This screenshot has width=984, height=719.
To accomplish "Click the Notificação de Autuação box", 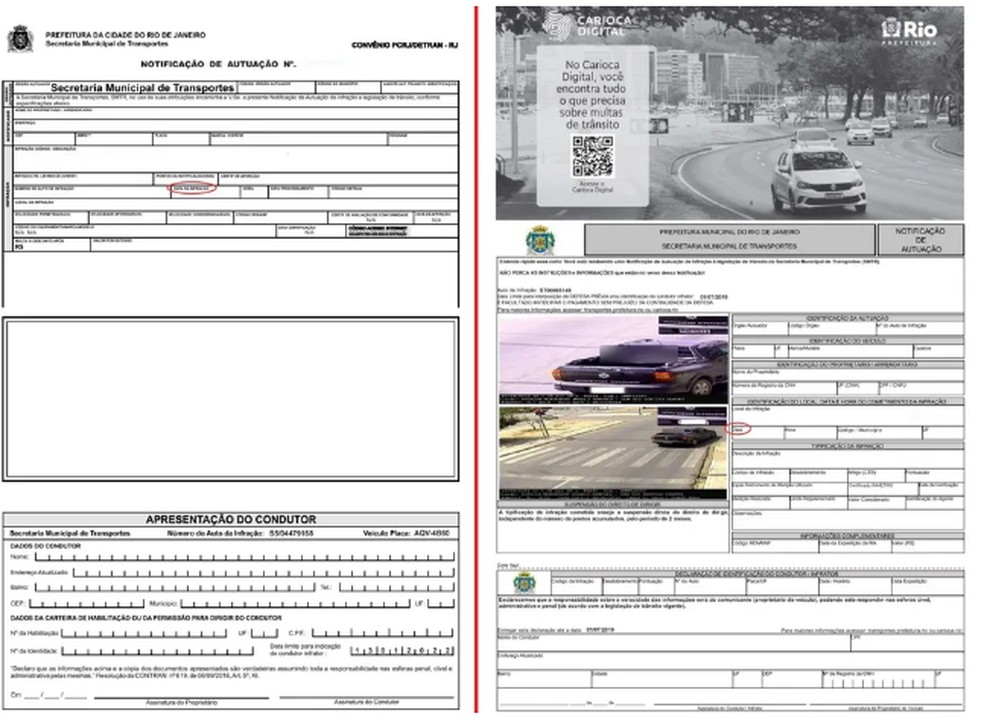I will (x=920, y=239).
